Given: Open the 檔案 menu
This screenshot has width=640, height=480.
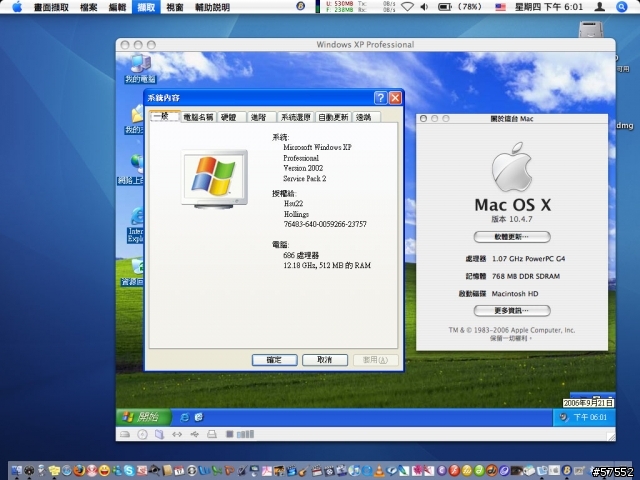Looking at the screenshot, I should pyautogui.click(x=89, y=7).
